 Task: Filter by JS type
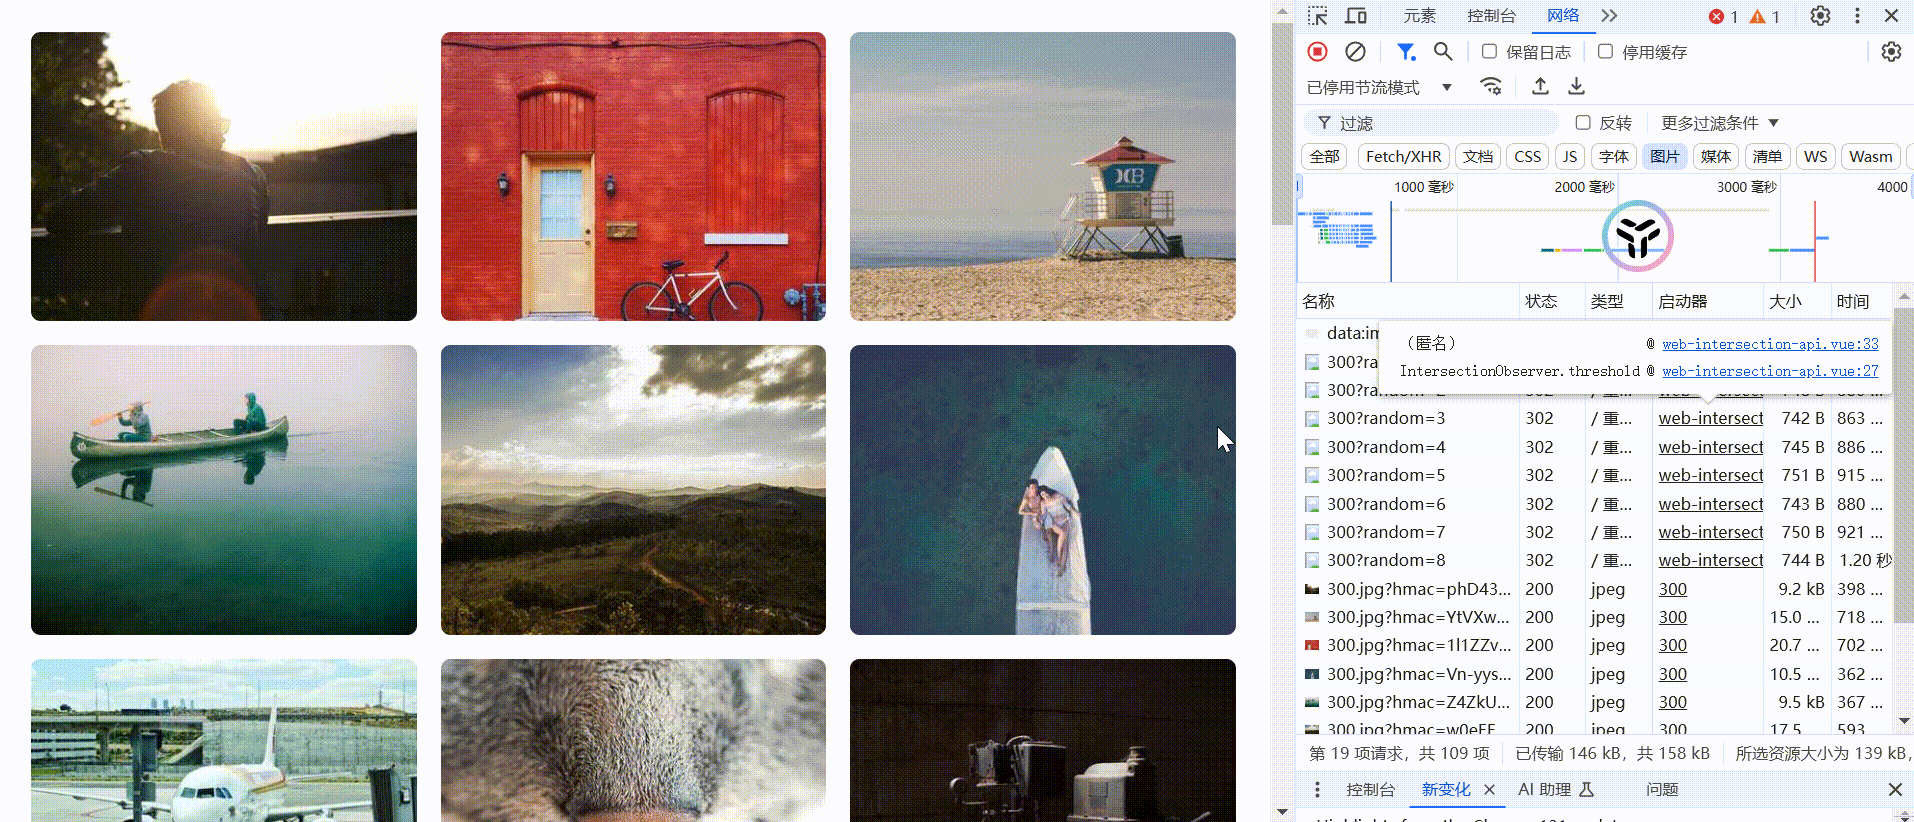coord(1570,157)
